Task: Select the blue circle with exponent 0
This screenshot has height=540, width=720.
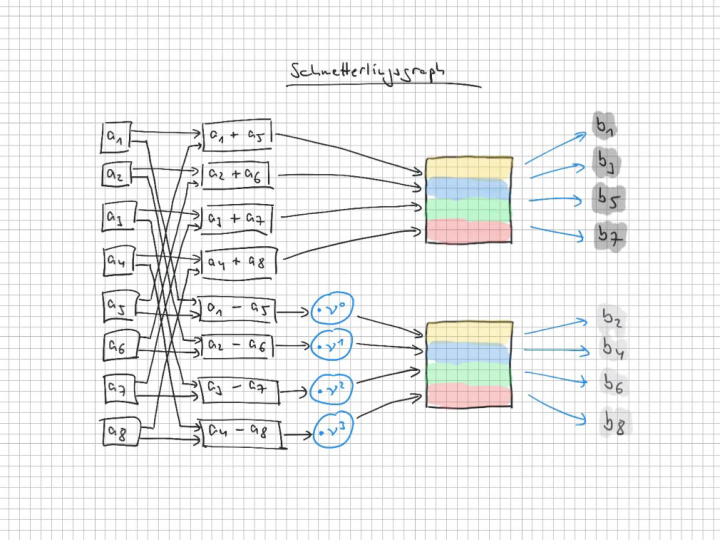Action: 332,309
